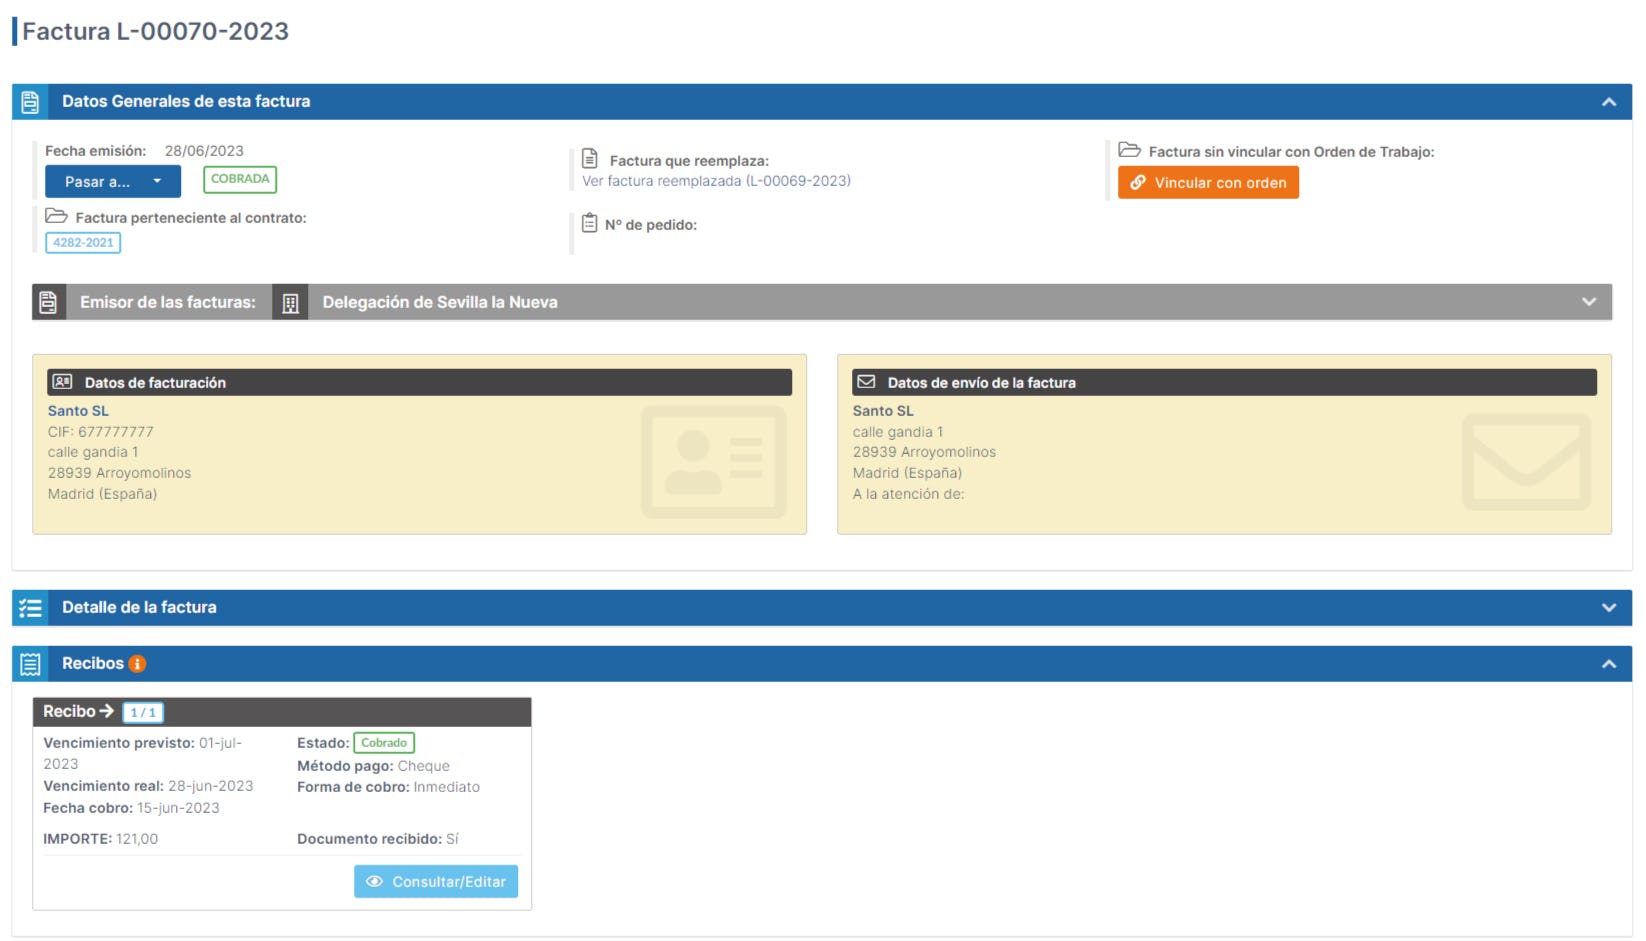Click folder icon beside Factura sin vincular
Screen dimensions: 1646x941
[x=1129, y=150]
